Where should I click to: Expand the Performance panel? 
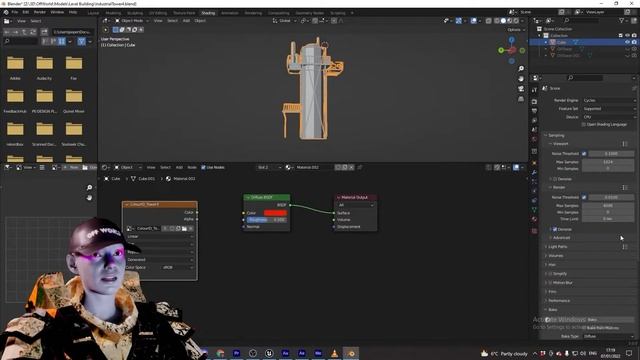(559, 300)
